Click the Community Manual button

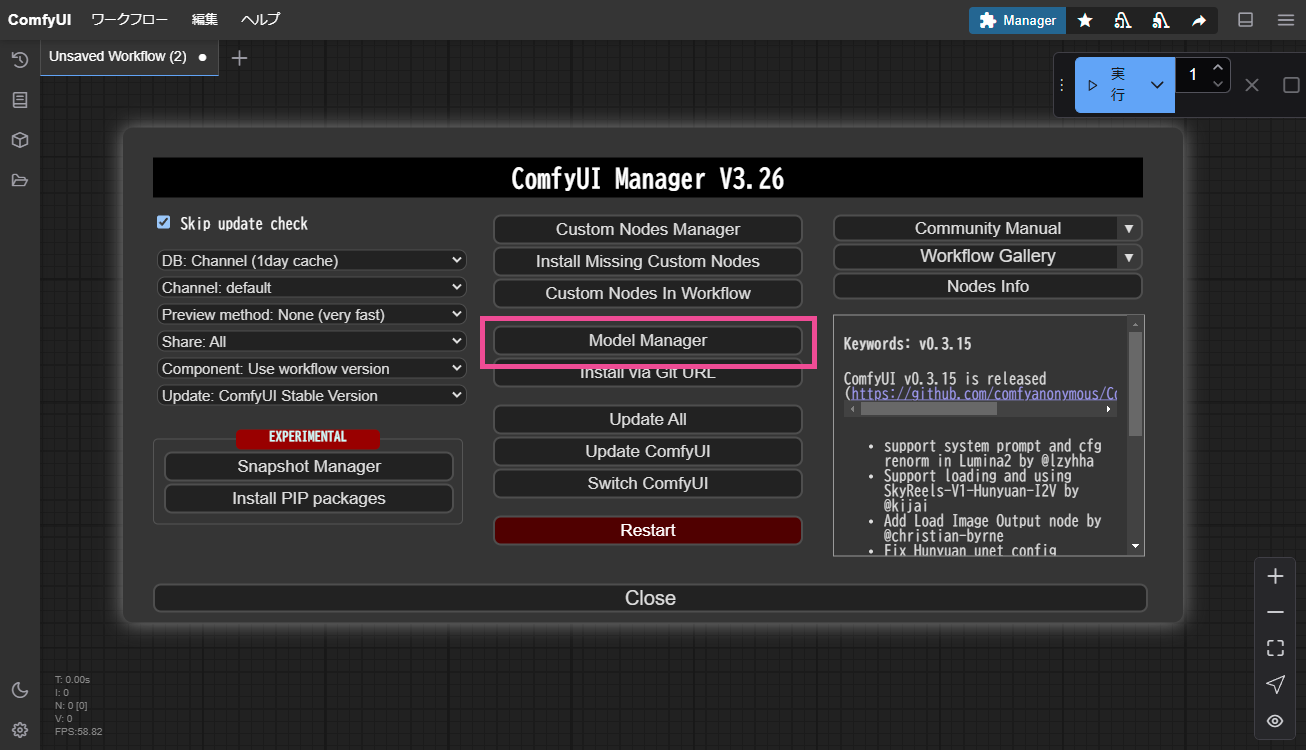coord(977,228)
